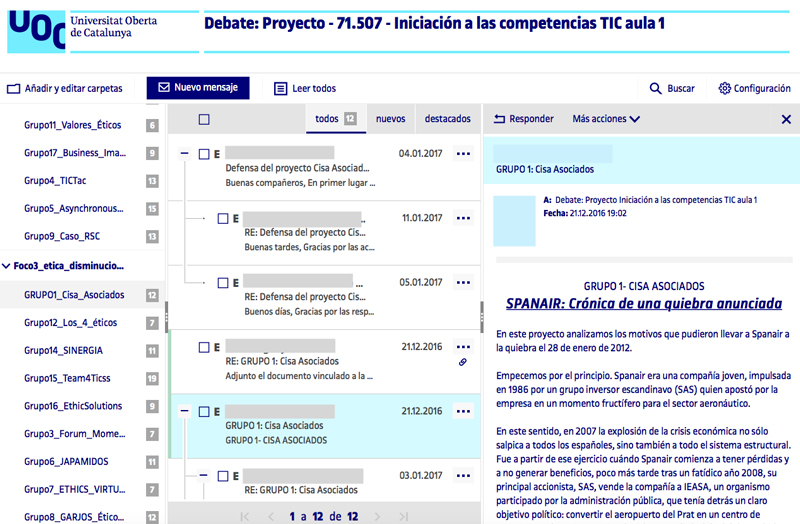Open folder Grupo15_Team4Ticss

tap(67, 378)
